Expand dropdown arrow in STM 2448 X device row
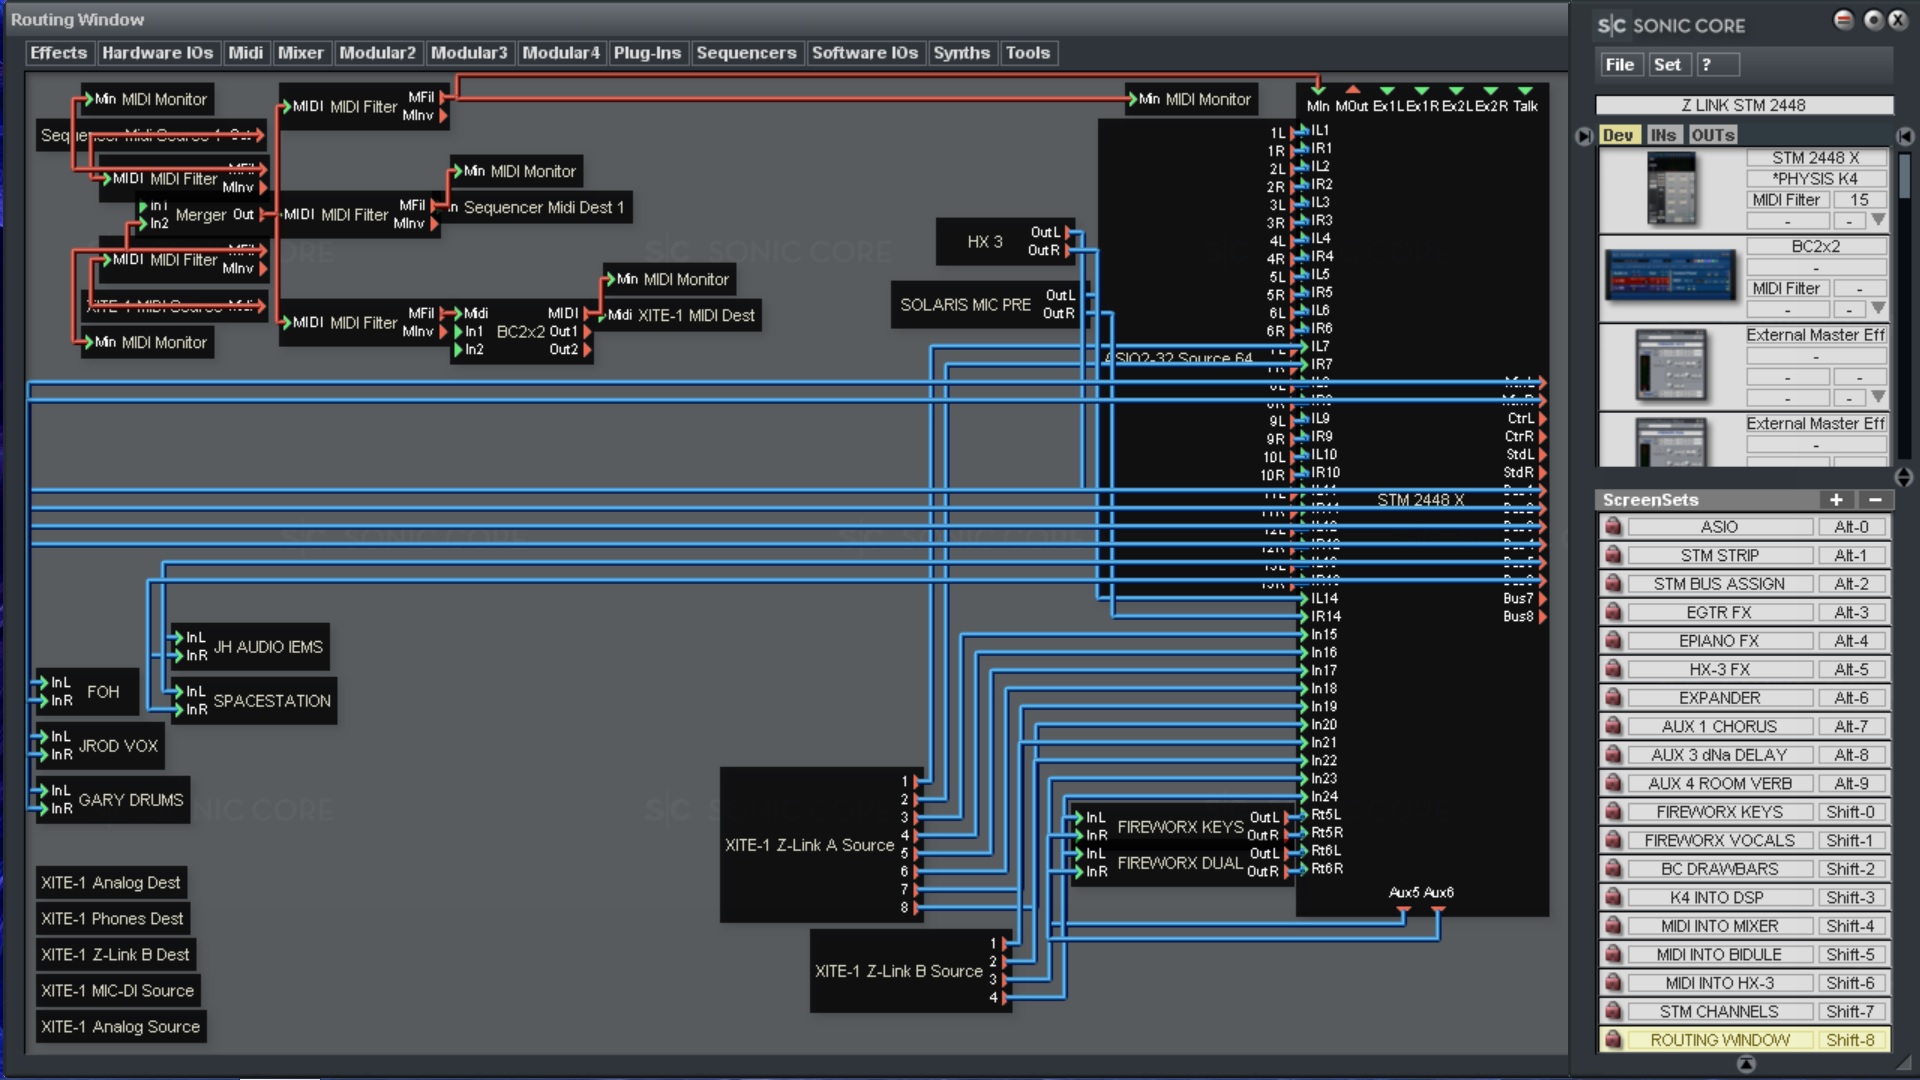The width and height of the screenshot is (1920, 1080). point(1878,220)
